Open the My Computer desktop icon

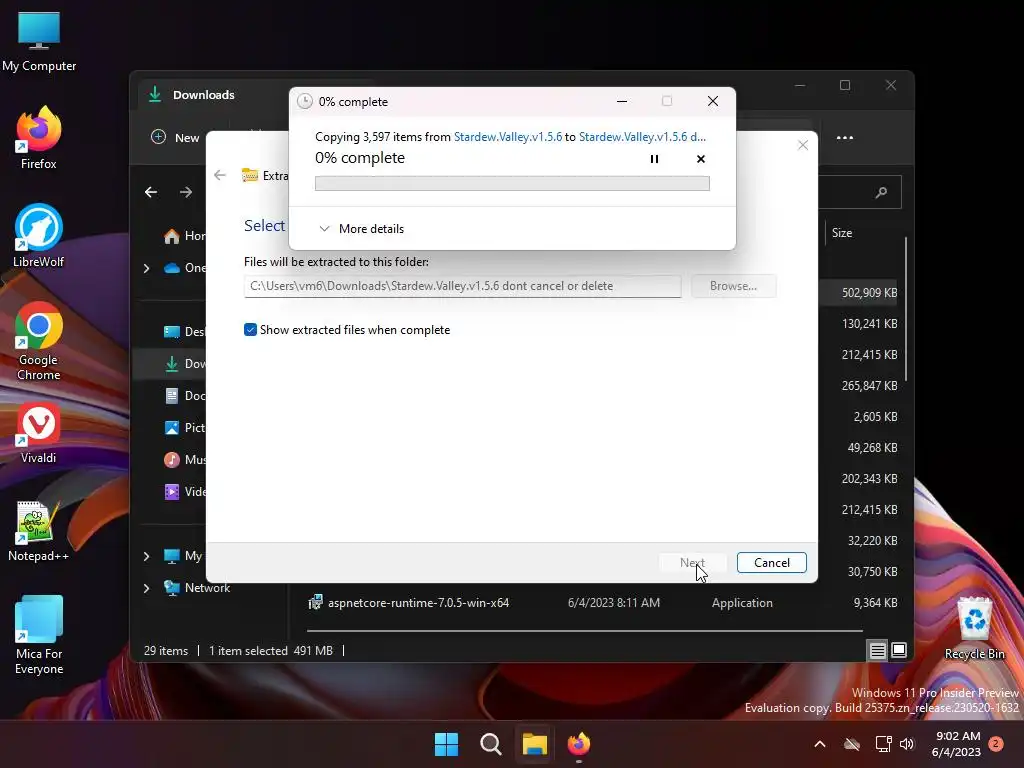point(39,42)
